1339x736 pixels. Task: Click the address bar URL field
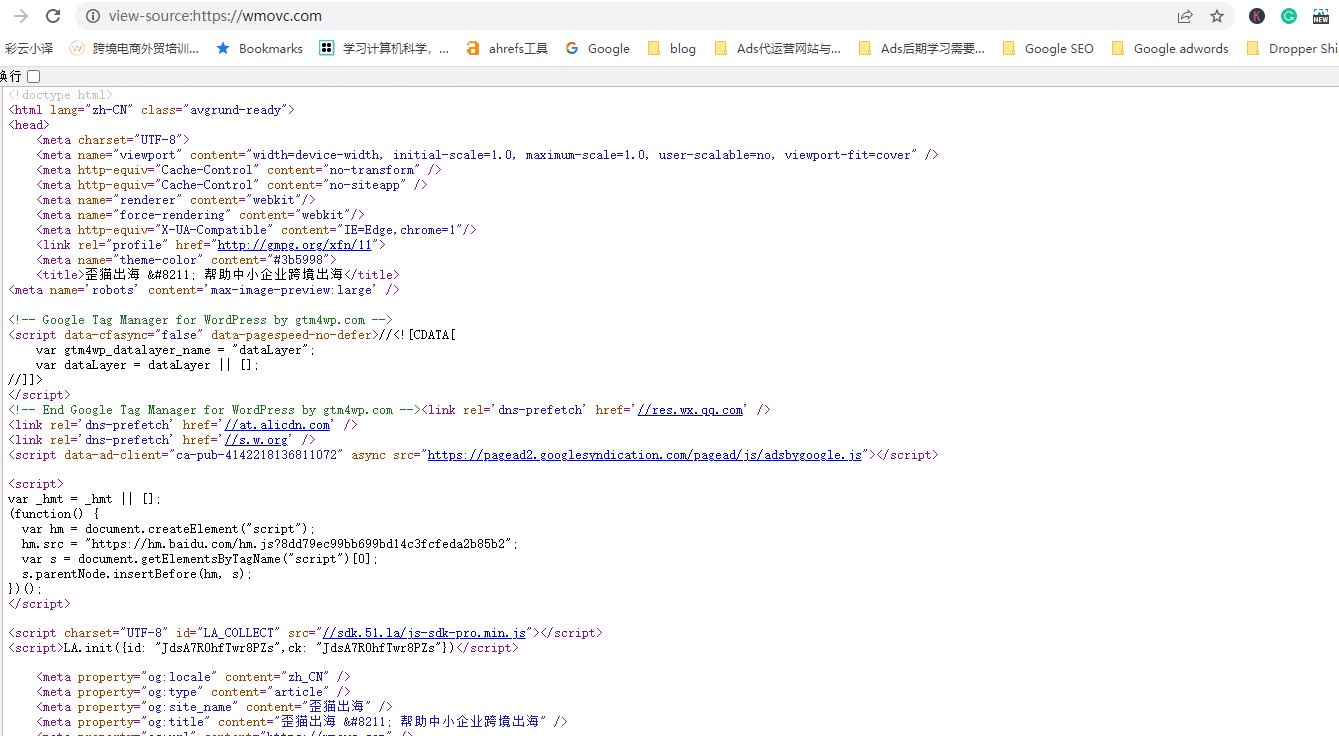640,16
